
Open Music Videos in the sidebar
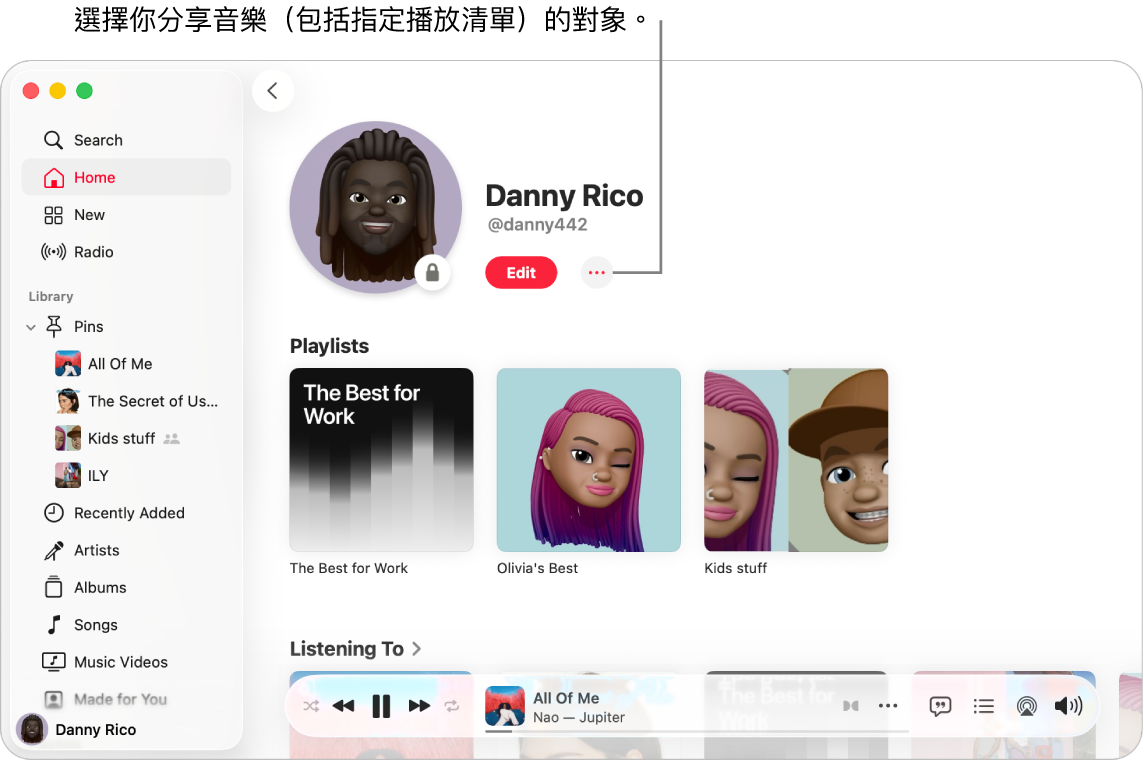(x=119, y=661)
